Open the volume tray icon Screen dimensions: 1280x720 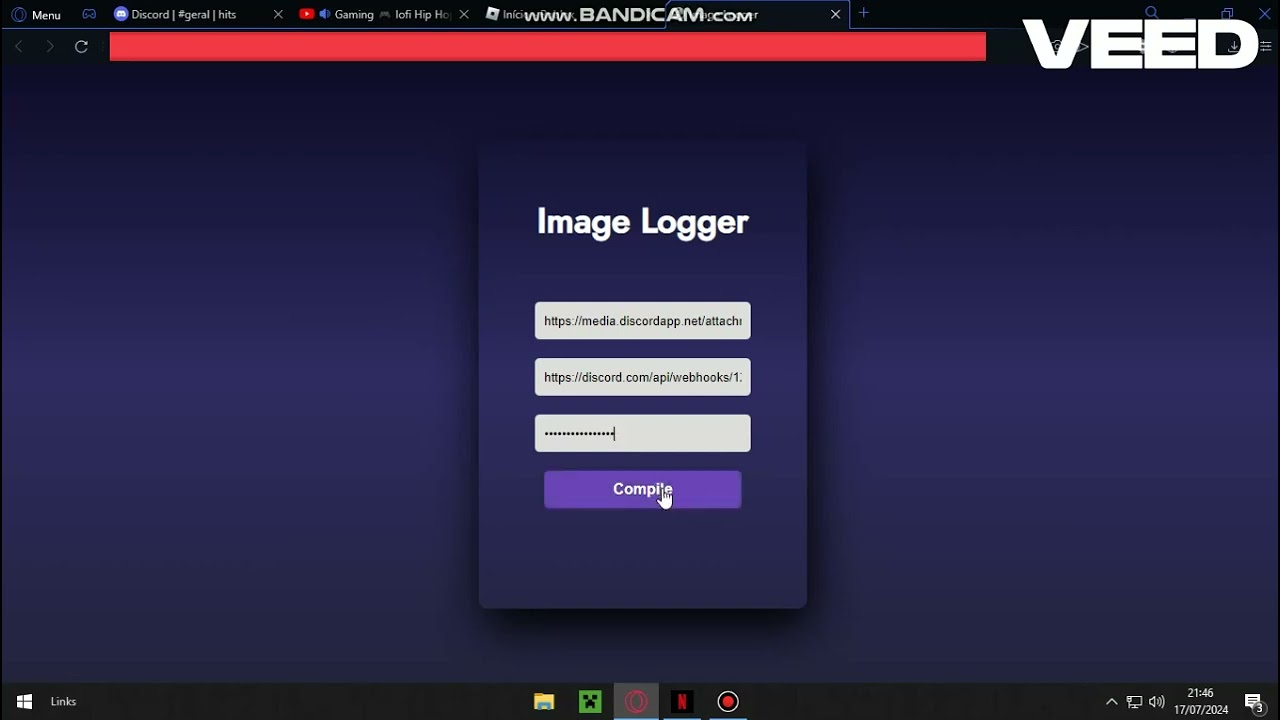[1157, 702]
